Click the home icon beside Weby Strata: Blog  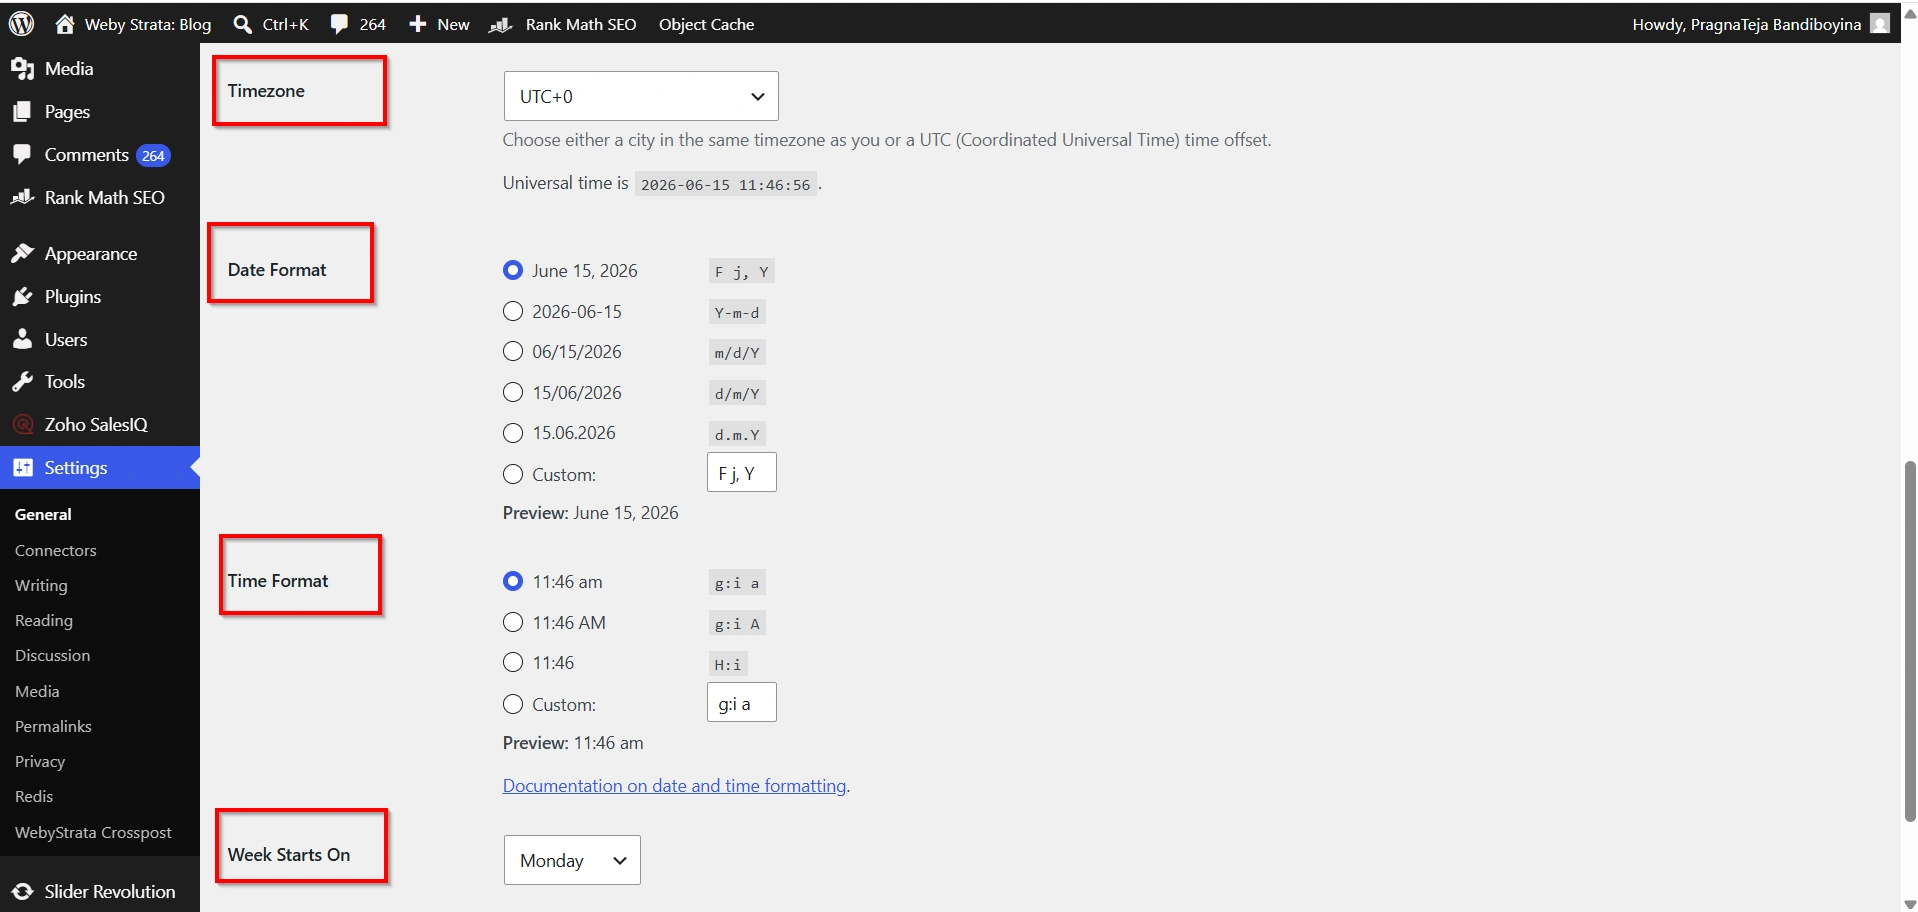point(65,24)
